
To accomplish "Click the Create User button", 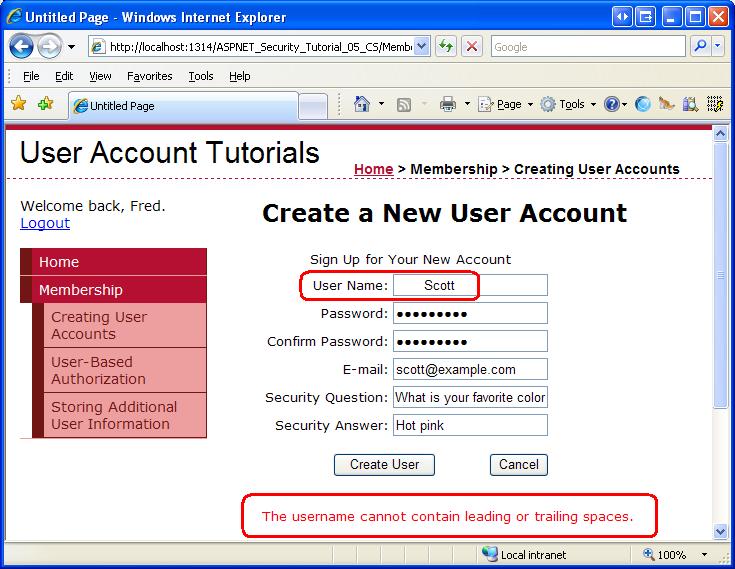I will coord(384,464).
